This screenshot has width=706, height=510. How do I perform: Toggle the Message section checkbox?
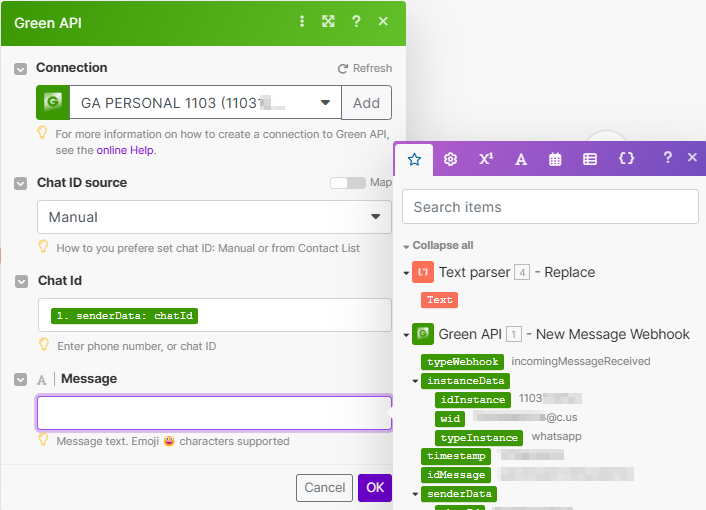click(x=20, y=379)
